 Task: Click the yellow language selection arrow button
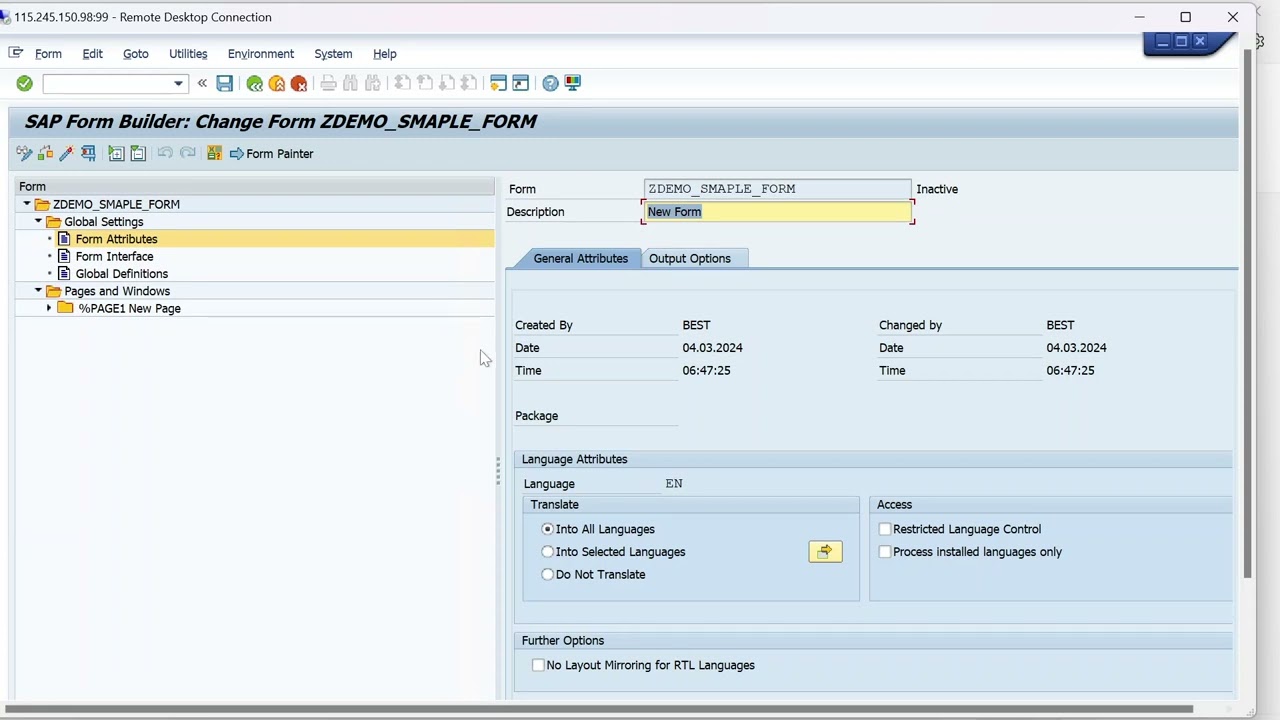point(825,552)
